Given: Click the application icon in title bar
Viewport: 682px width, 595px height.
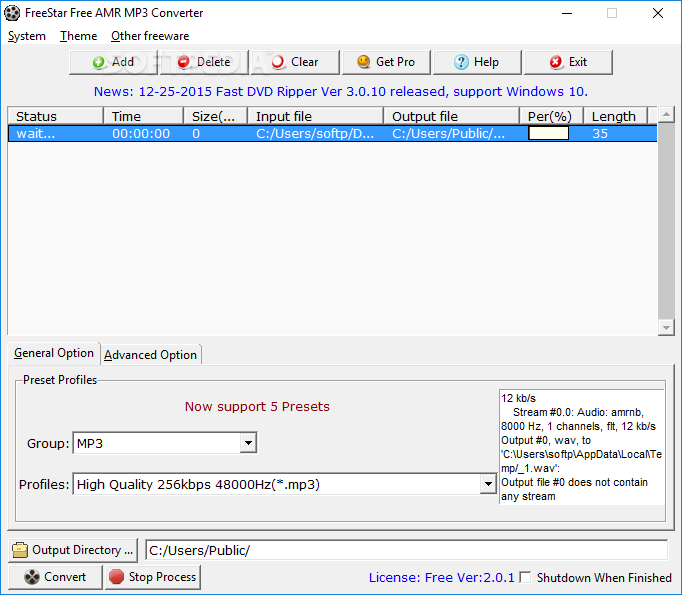Looking at the screenshot, I should point(12,13).
